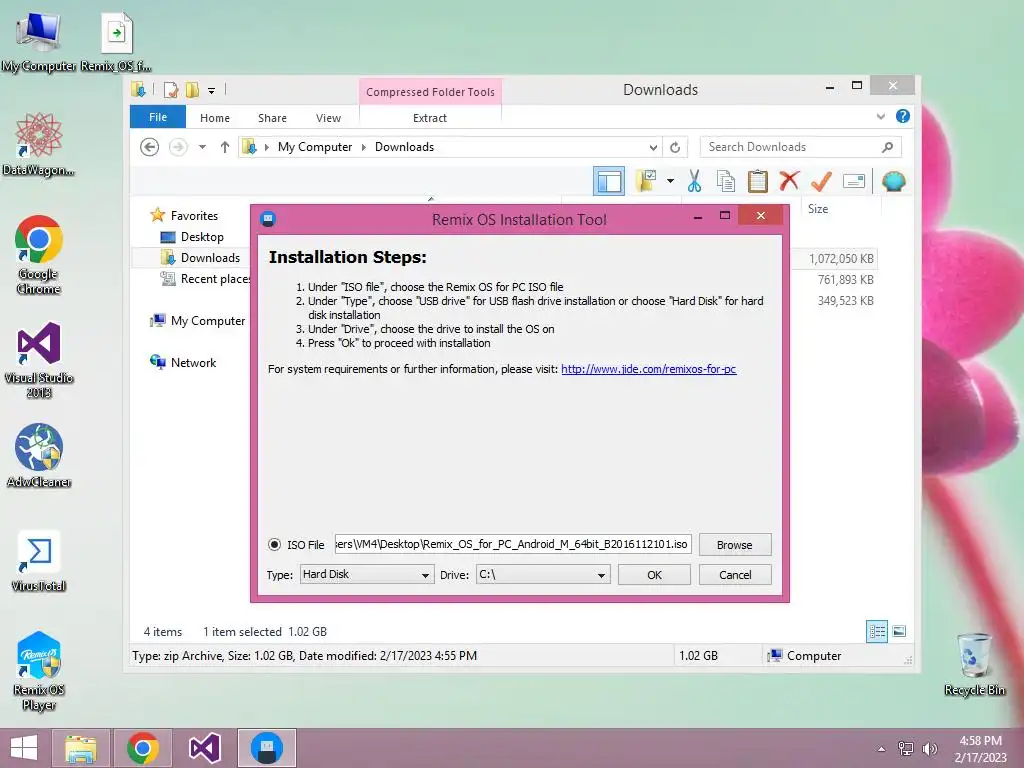Click the Browse button

pyautogui.click(x=735, y=545)
